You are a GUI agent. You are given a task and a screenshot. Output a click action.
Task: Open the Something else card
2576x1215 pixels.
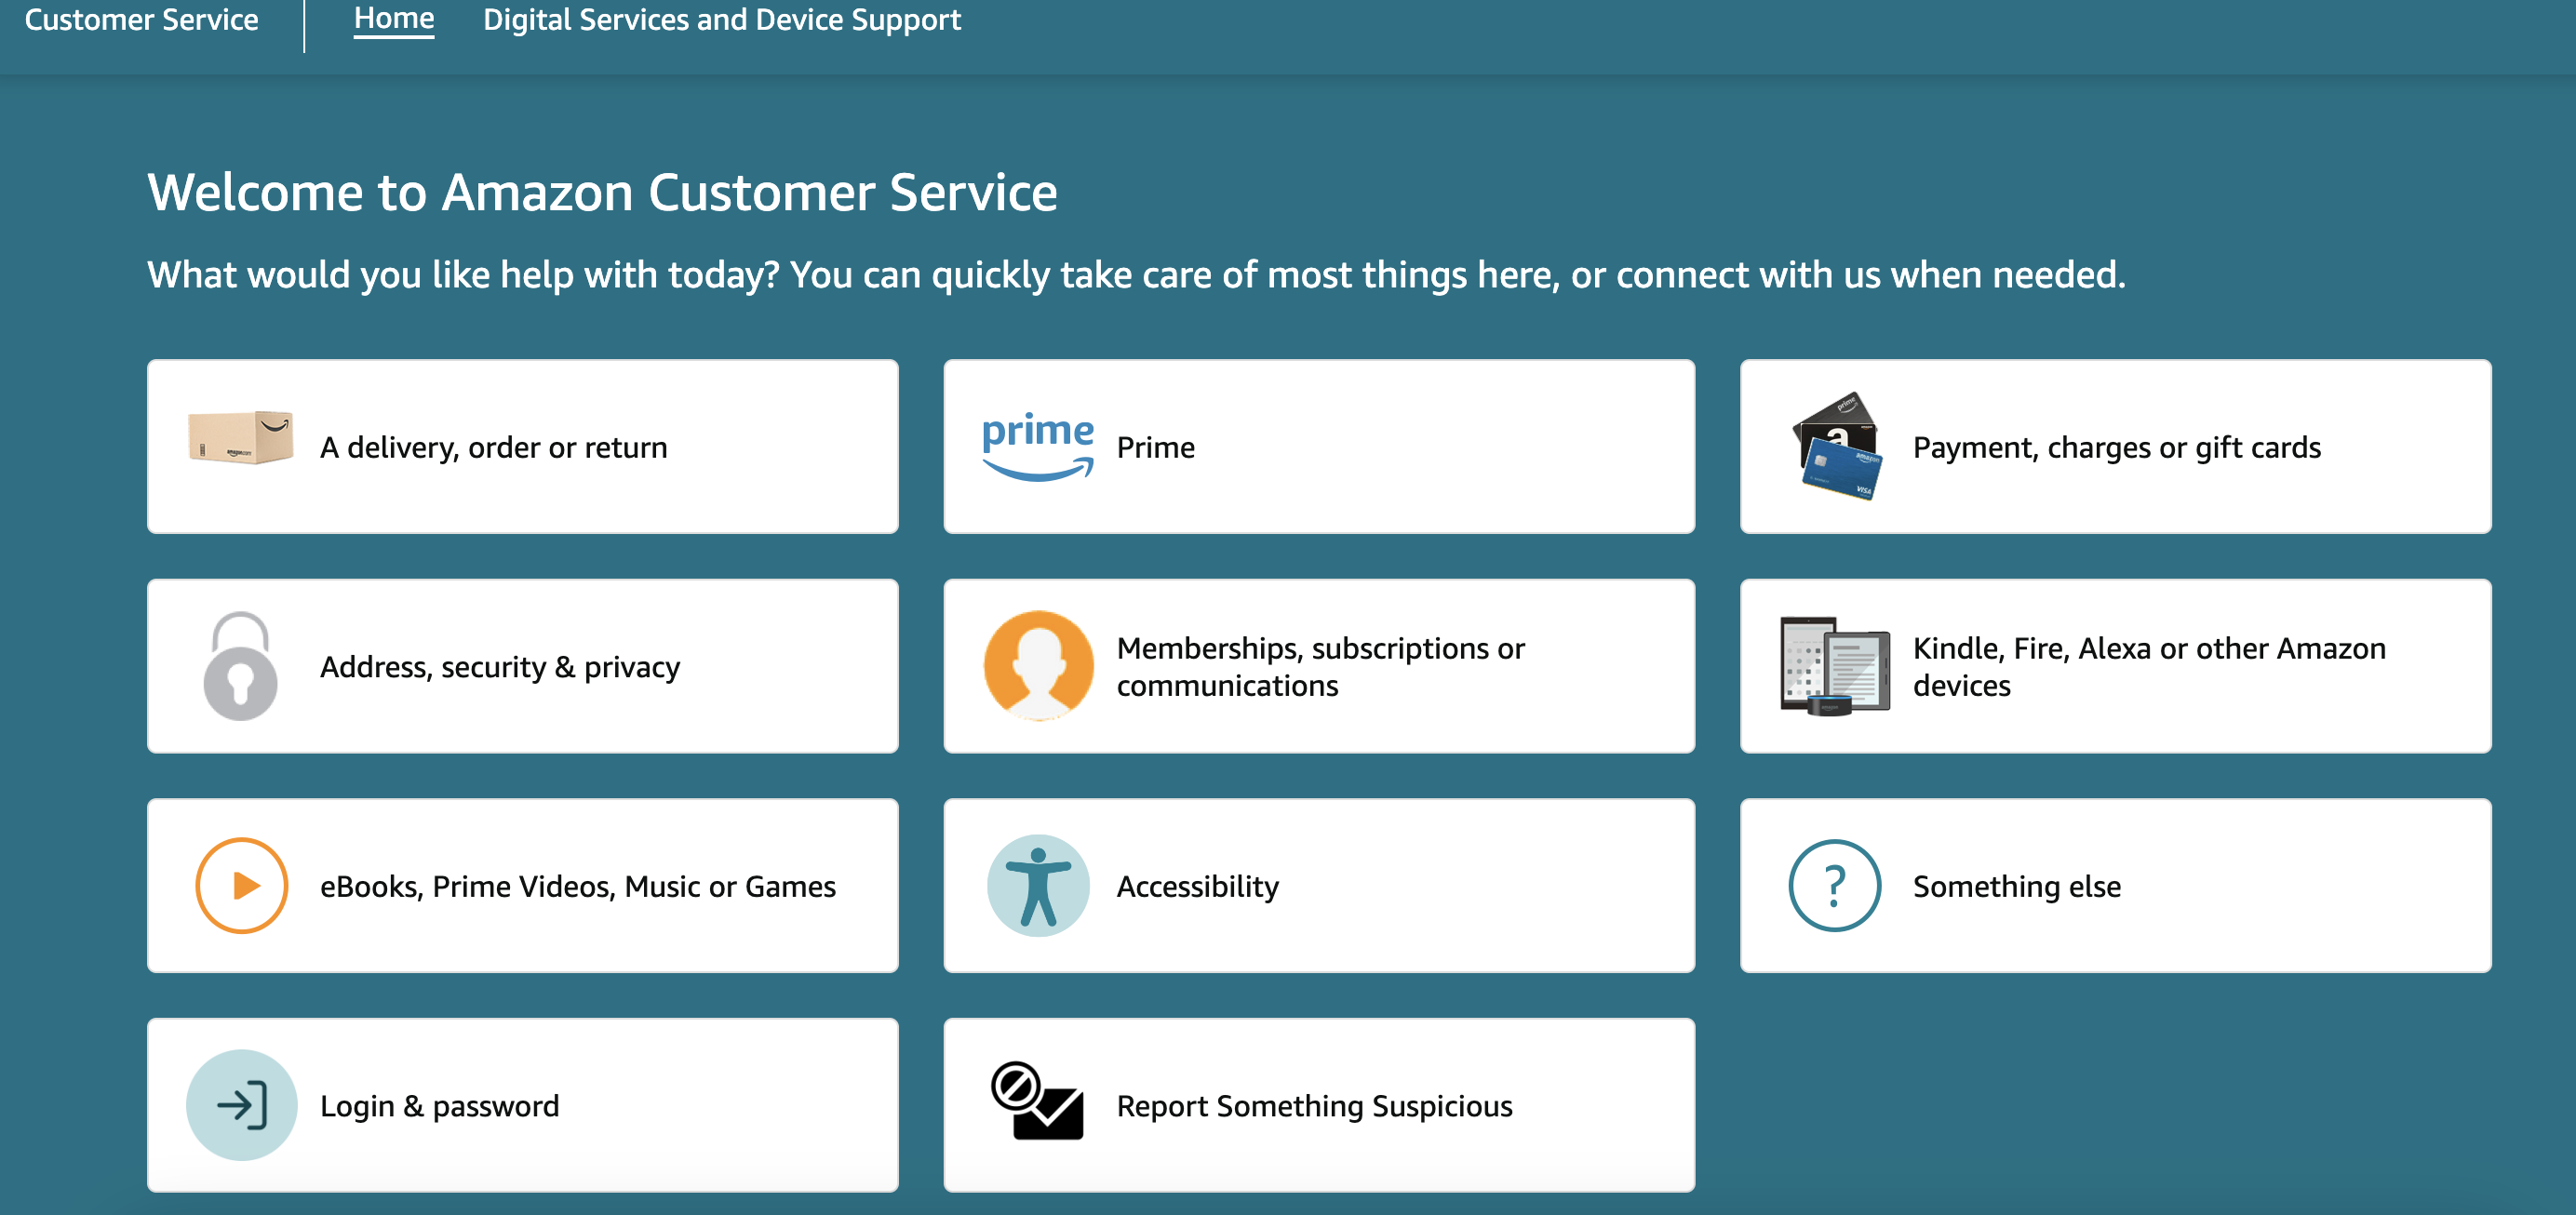[2116, 885]
